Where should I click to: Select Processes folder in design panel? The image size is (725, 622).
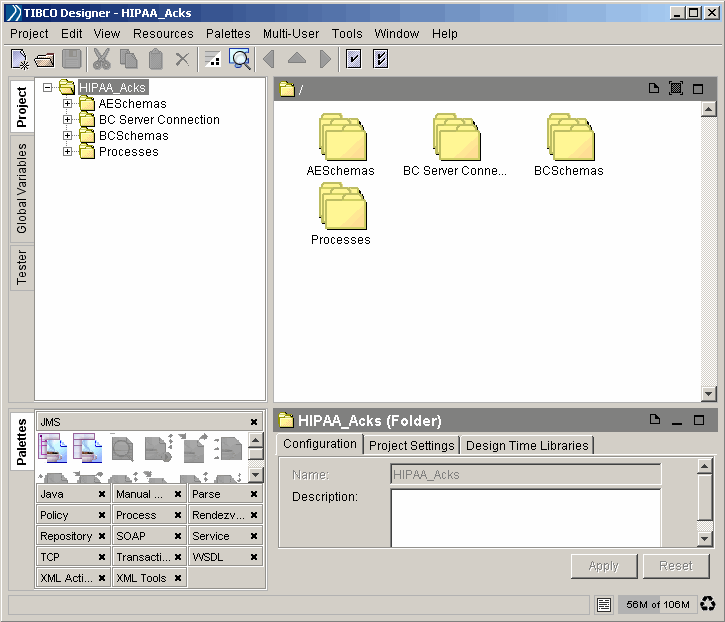coord(342,206)
